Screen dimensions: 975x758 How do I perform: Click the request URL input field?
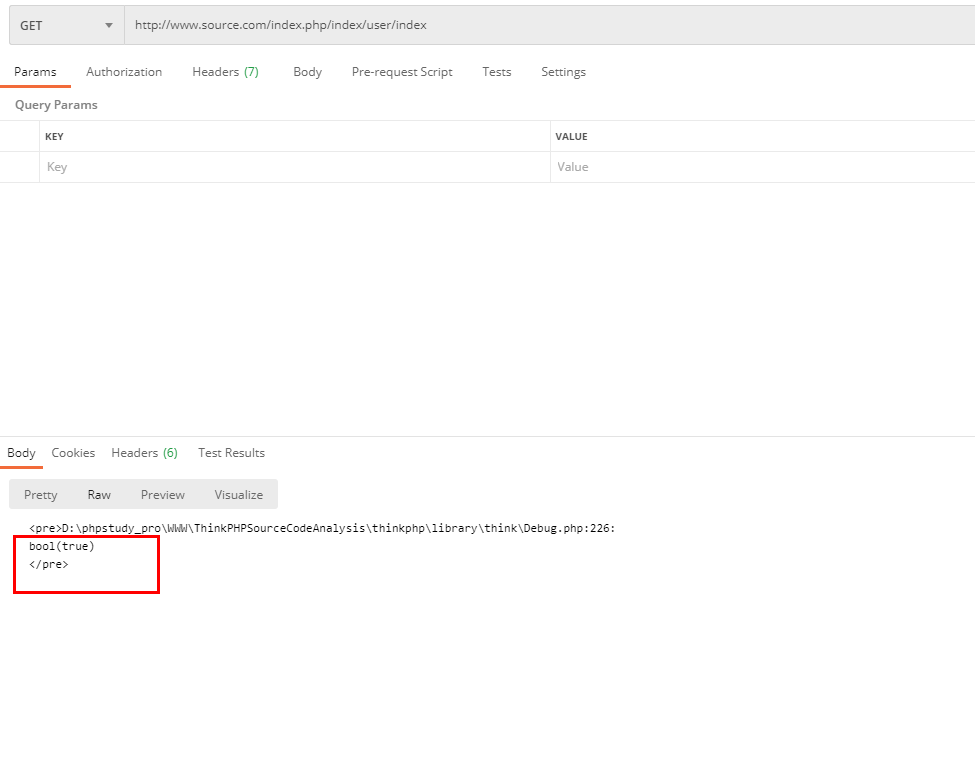[x=550, y=25]
